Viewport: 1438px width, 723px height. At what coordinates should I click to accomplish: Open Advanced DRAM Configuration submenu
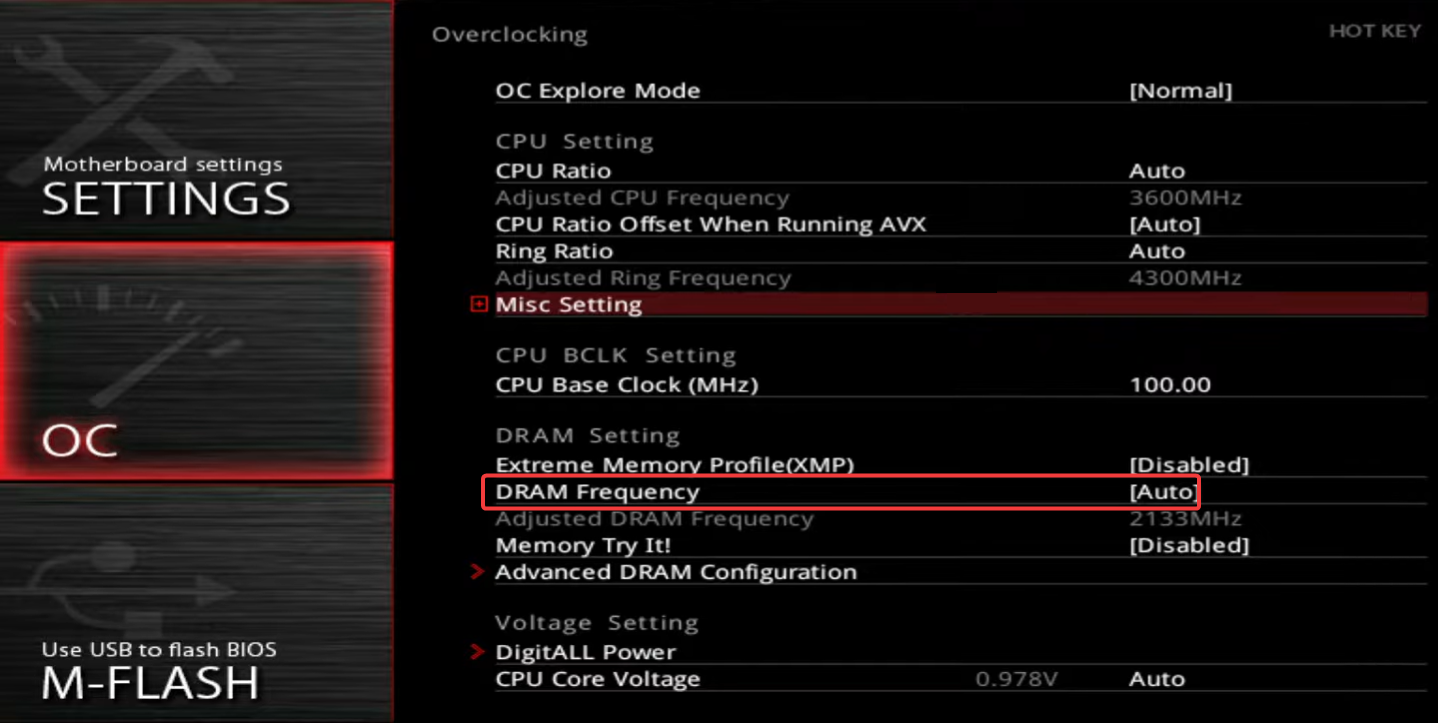point(676,572)
